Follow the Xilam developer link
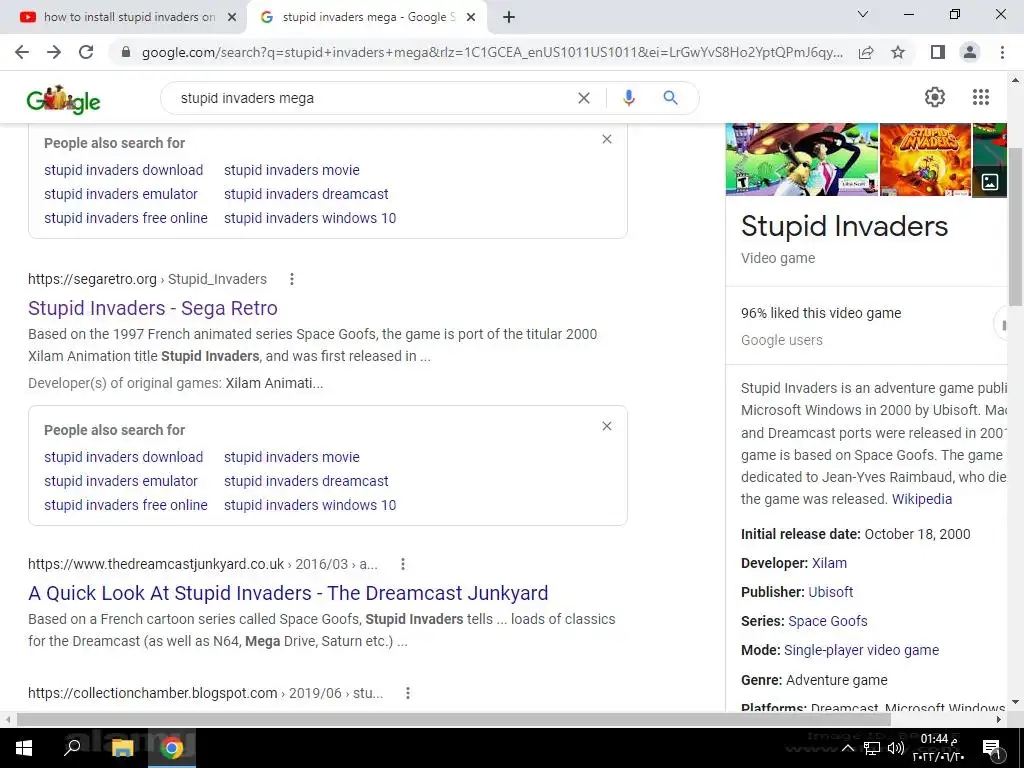Screen dimensions: 1024x768 [x=829, y=563]
